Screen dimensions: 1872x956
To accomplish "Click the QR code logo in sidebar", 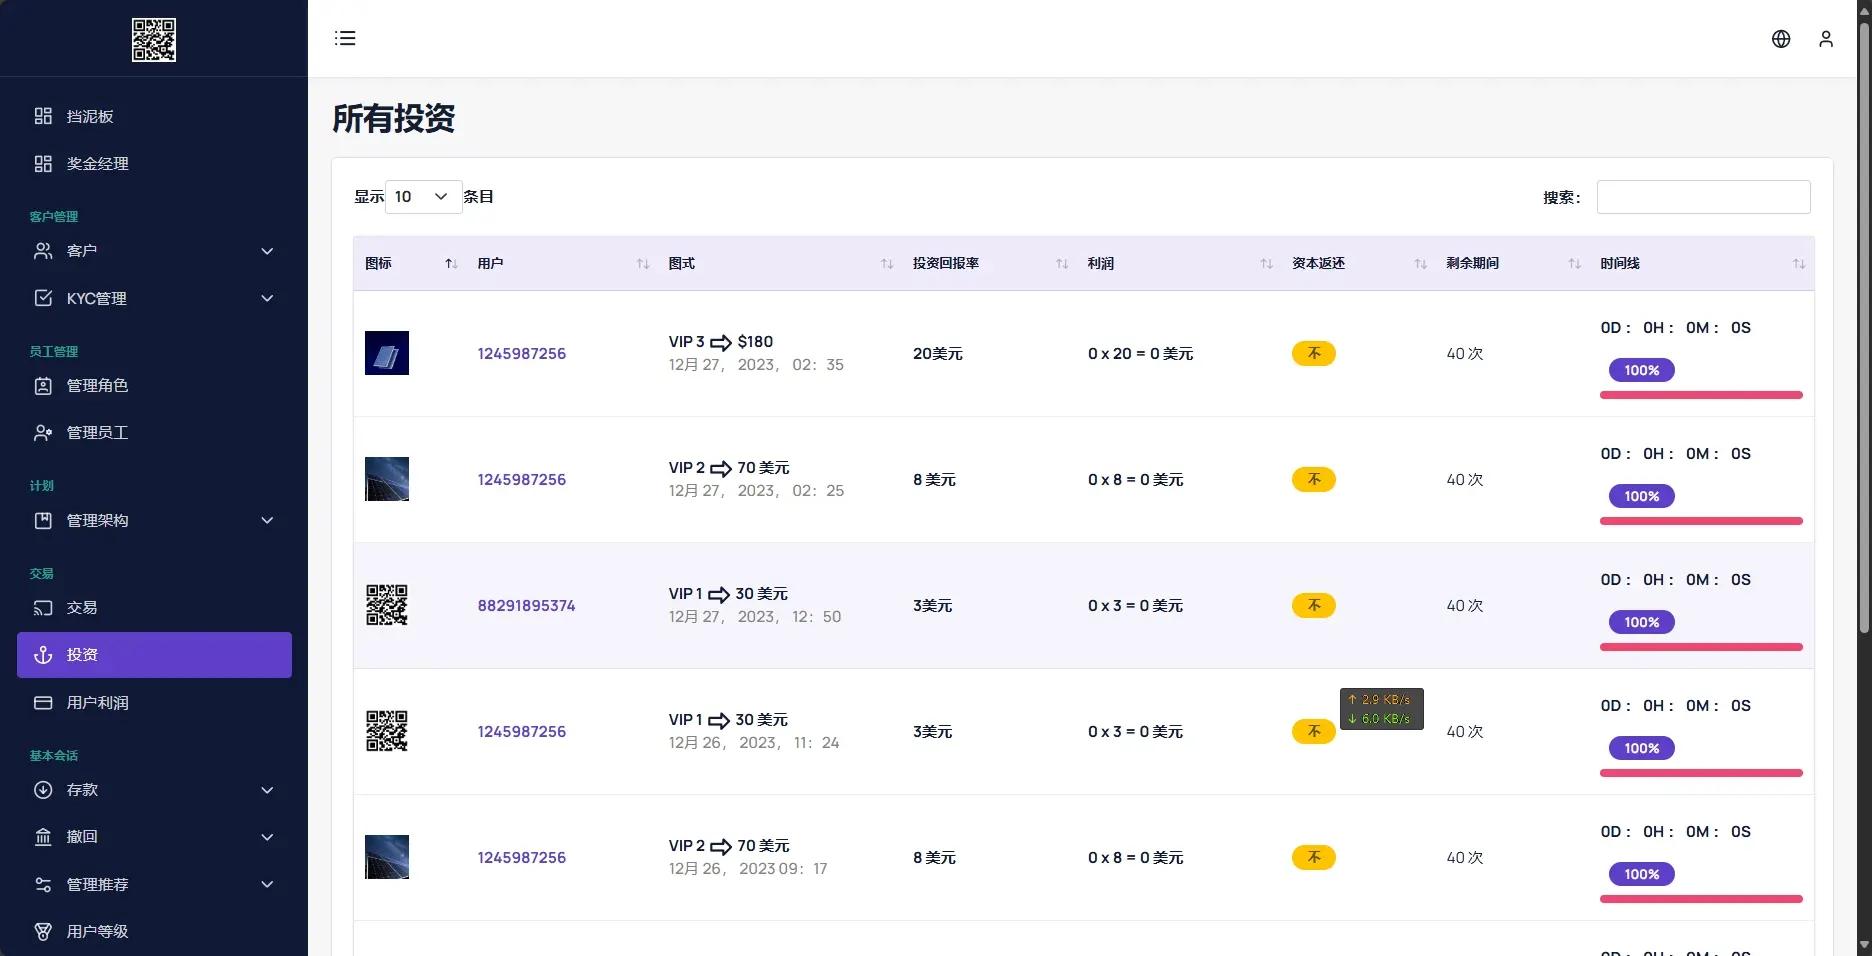I will 154,40.
